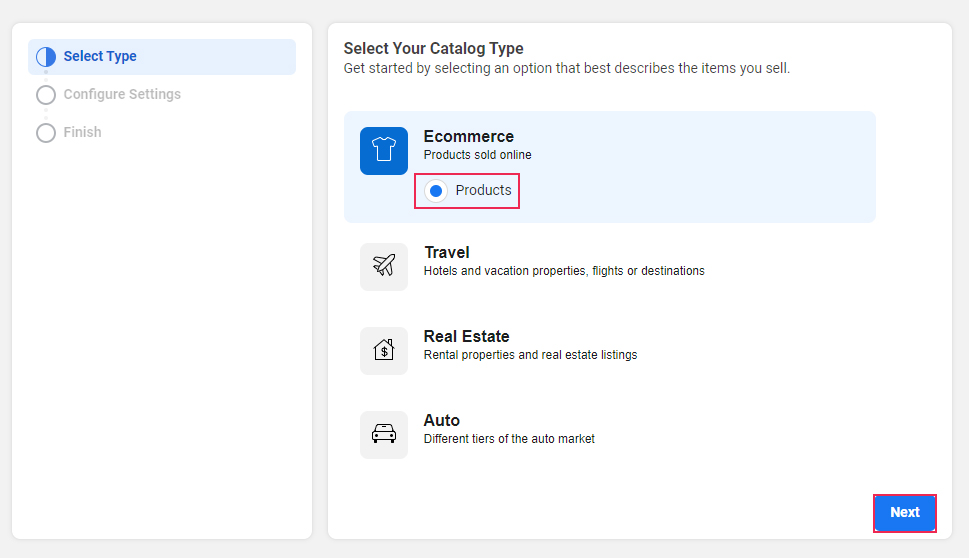Click the Next button

click(x=905, y=513)
